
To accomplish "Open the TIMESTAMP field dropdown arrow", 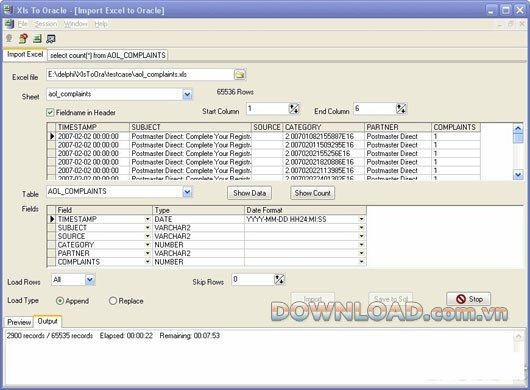I will (x=147, y=219).
